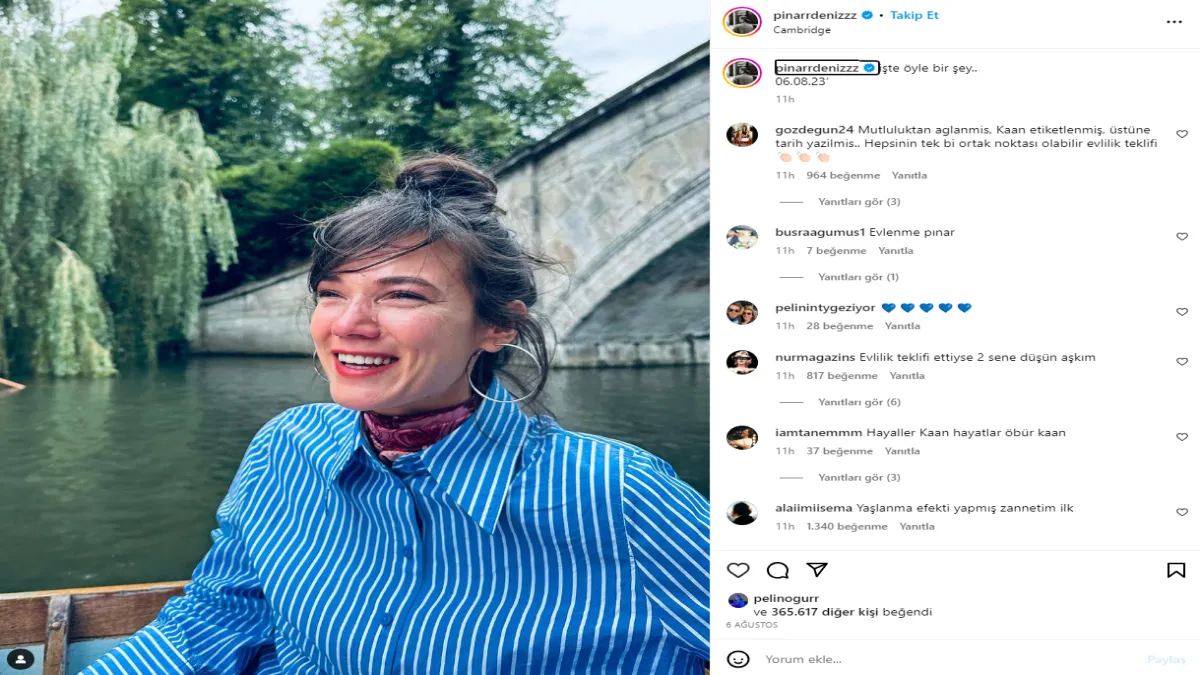Open emoji picker in comment box
The width and height of the screenshot is (1200, 675).
738,659
